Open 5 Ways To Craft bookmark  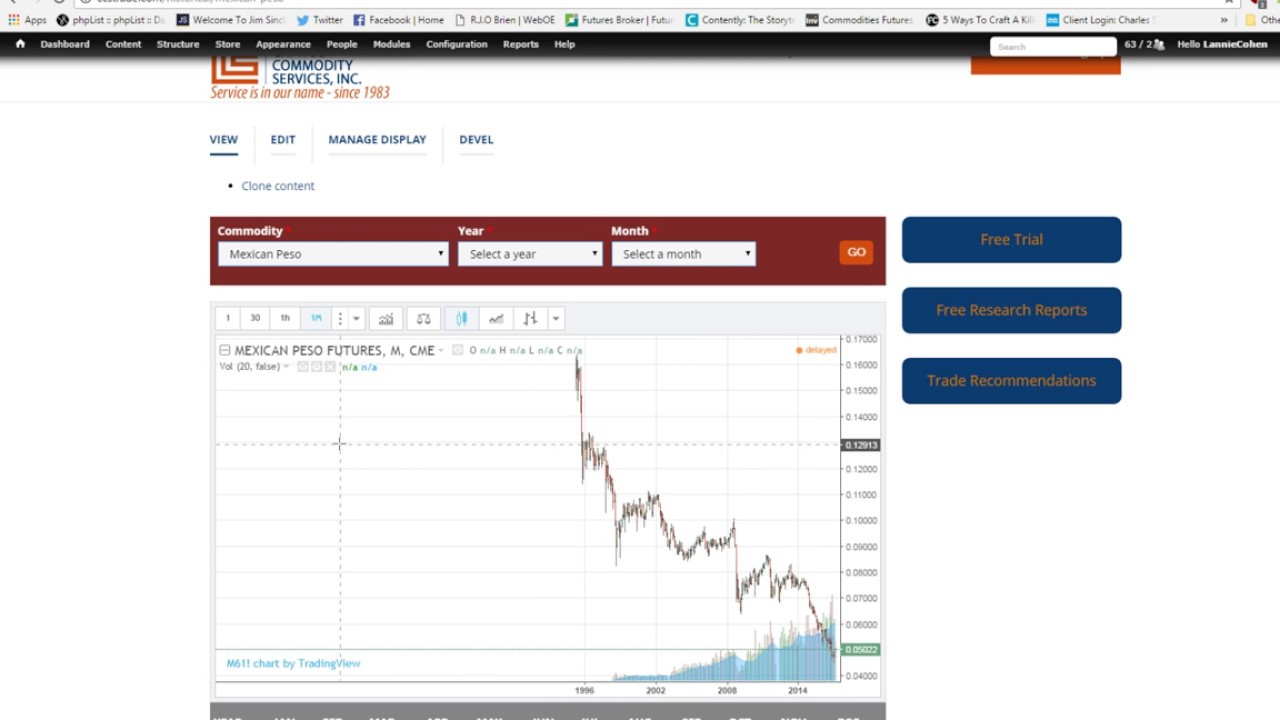click(x=979, y=20)
